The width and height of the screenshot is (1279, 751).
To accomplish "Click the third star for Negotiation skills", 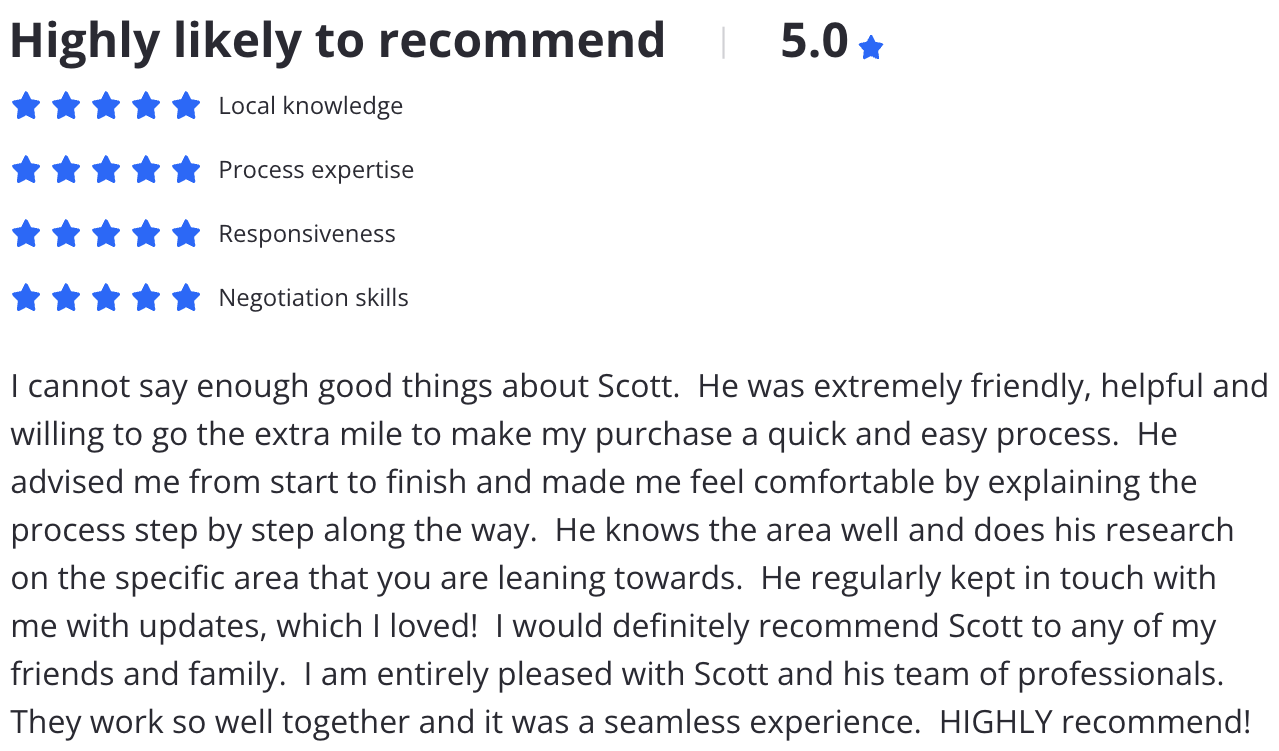I will (106, 298).
